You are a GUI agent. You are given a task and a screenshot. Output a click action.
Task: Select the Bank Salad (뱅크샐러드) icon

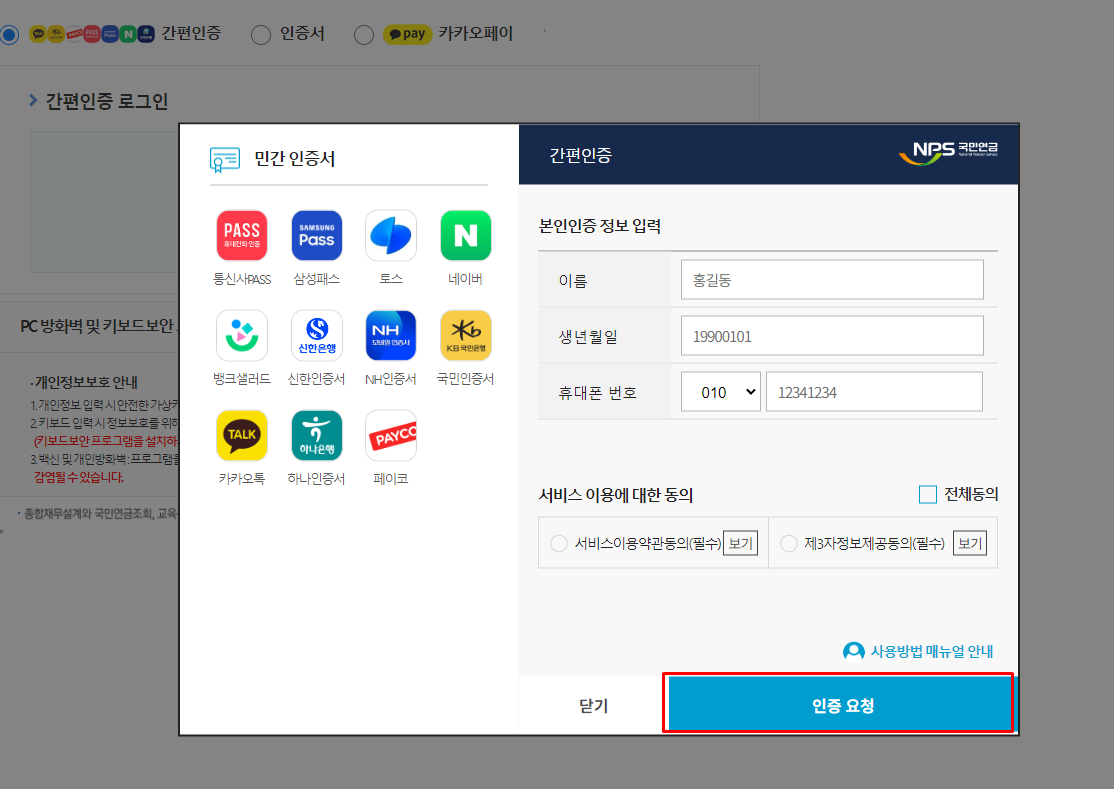(x=242, y=335)
